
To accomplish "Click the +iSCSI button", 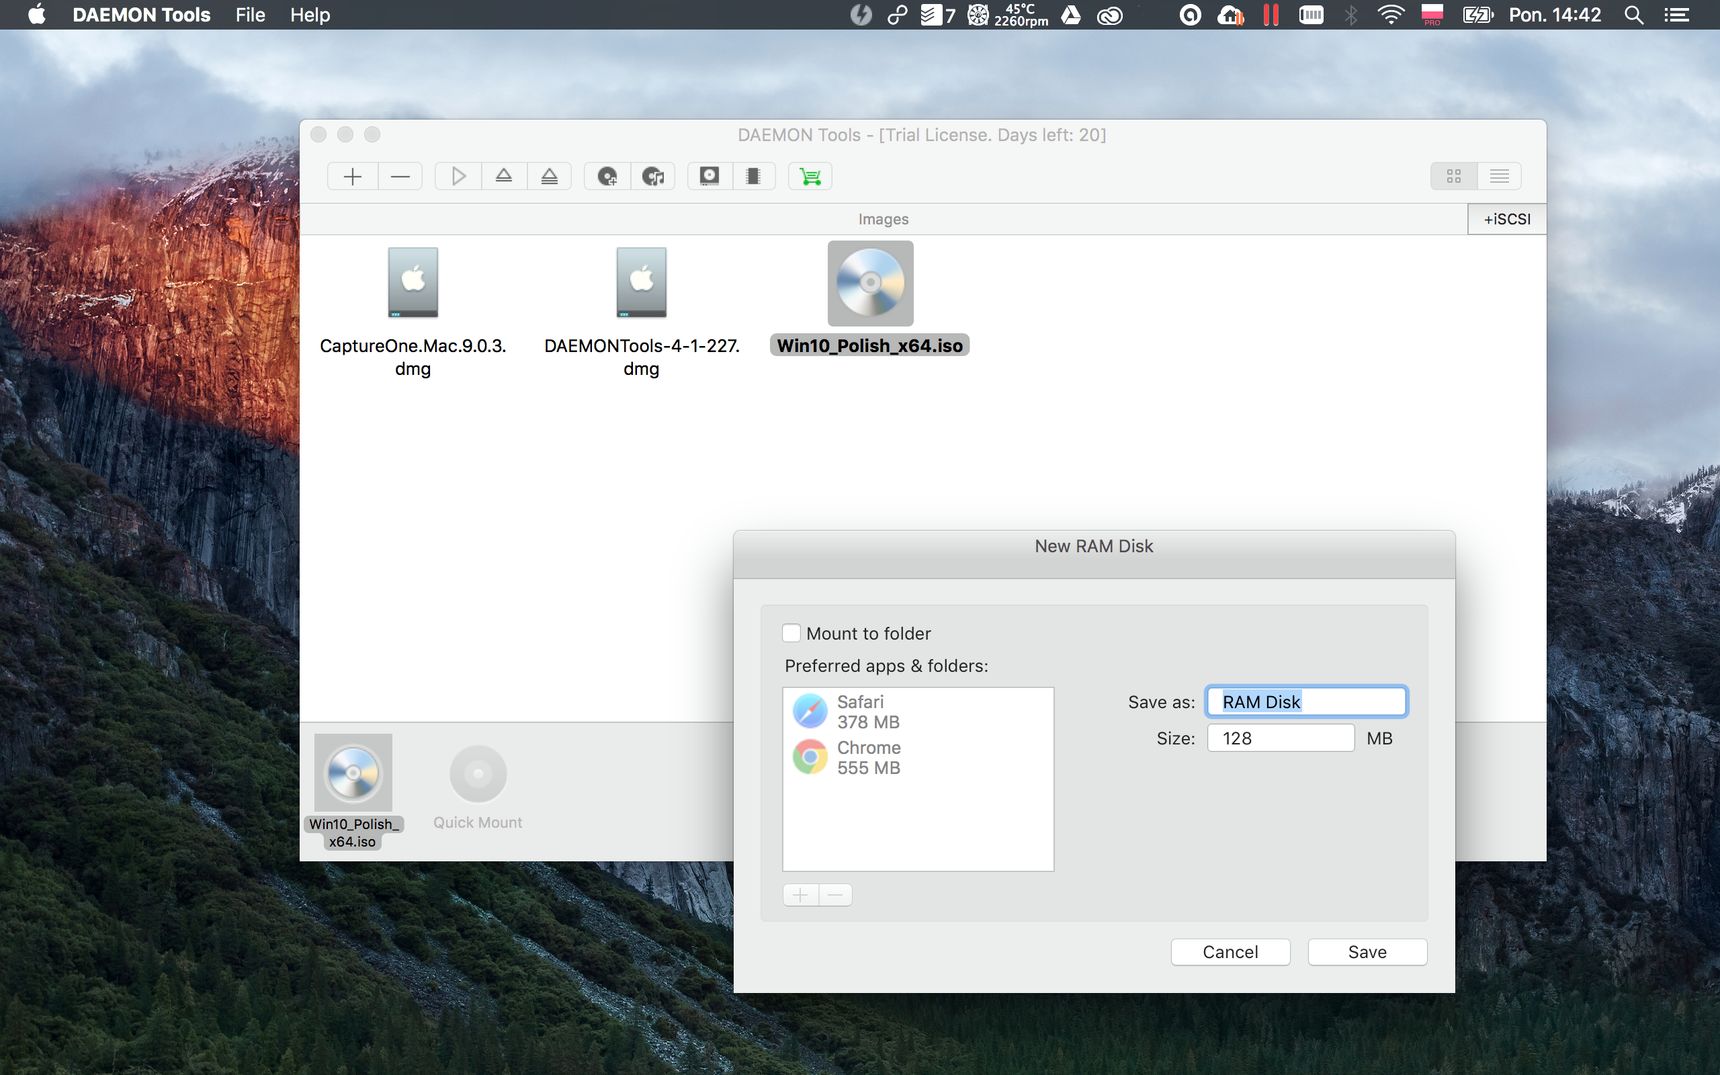I will pyautogui.click(x=1507, y=219).
